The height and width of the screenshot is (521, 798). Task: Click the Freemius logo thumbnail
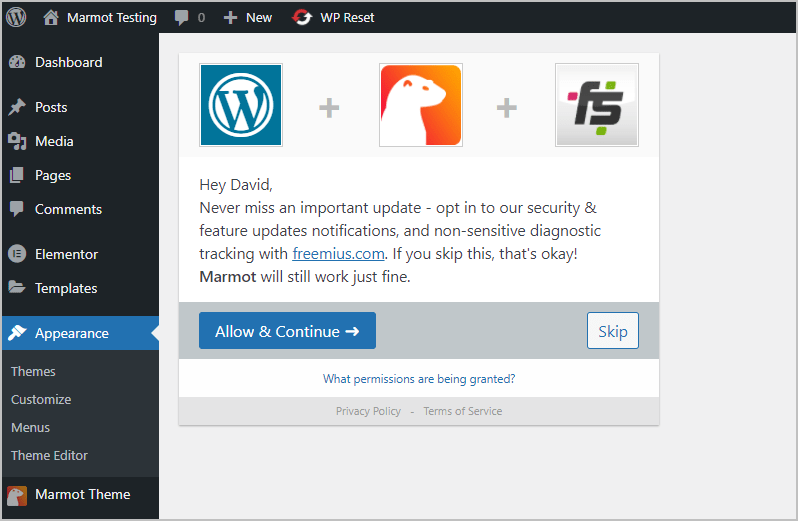[597, 105]
